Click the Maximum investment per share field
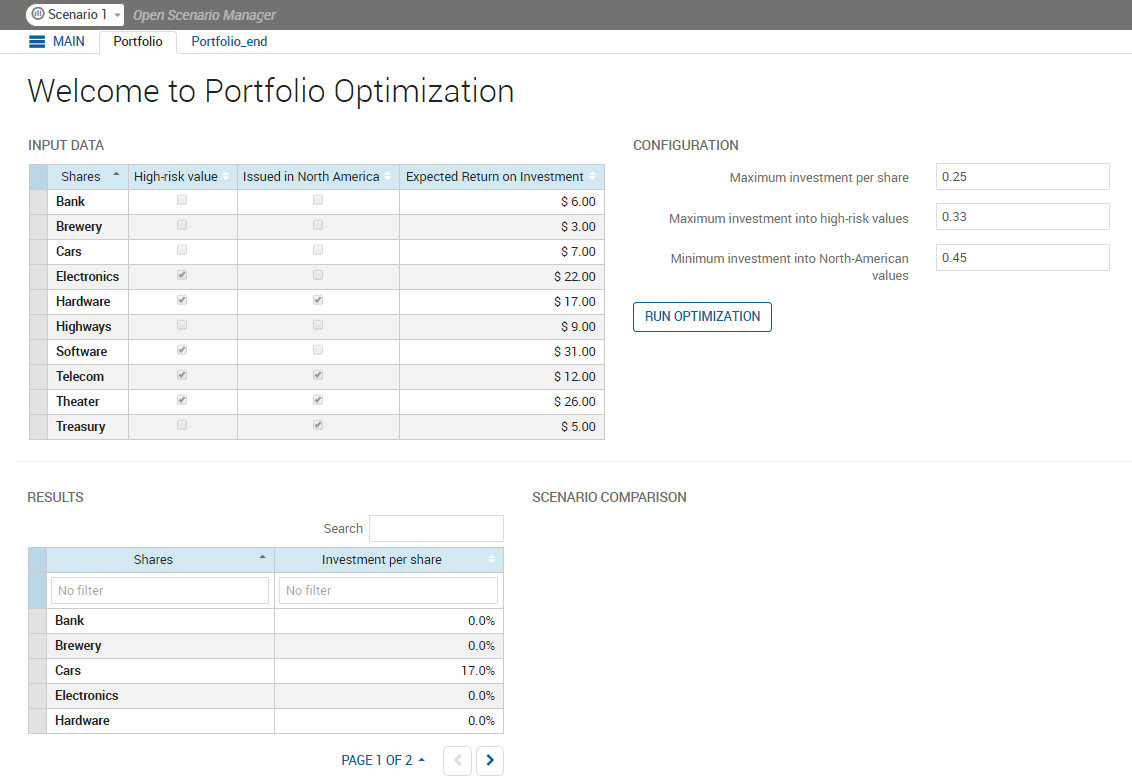 tap(1022, 177)
